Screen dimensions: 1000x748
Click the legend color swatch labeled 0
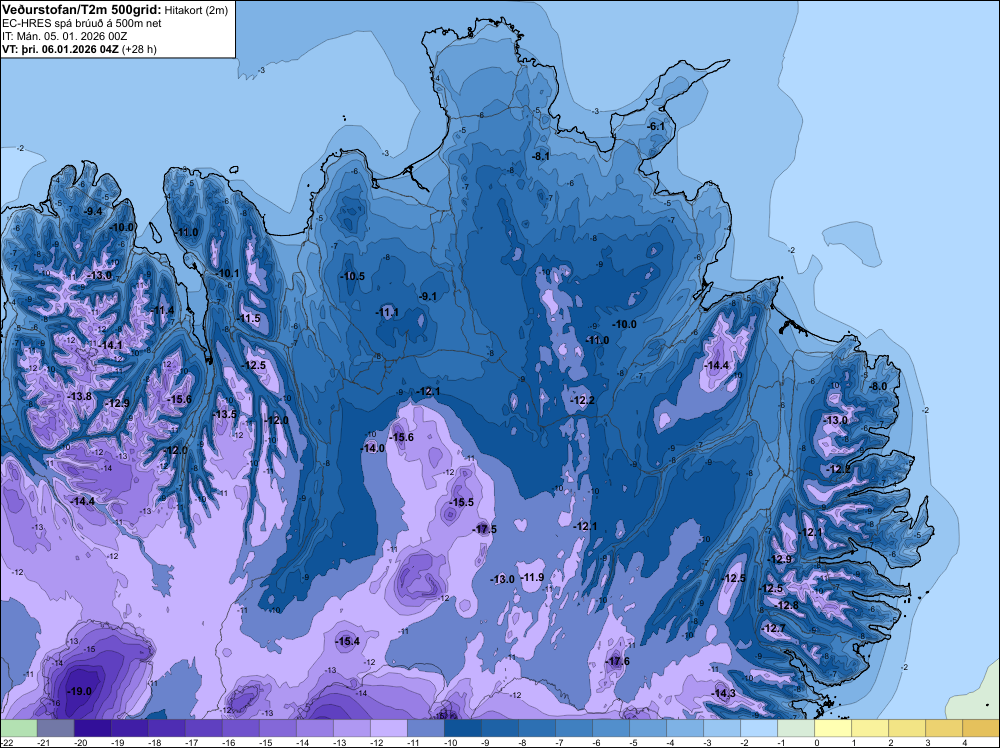832,728
